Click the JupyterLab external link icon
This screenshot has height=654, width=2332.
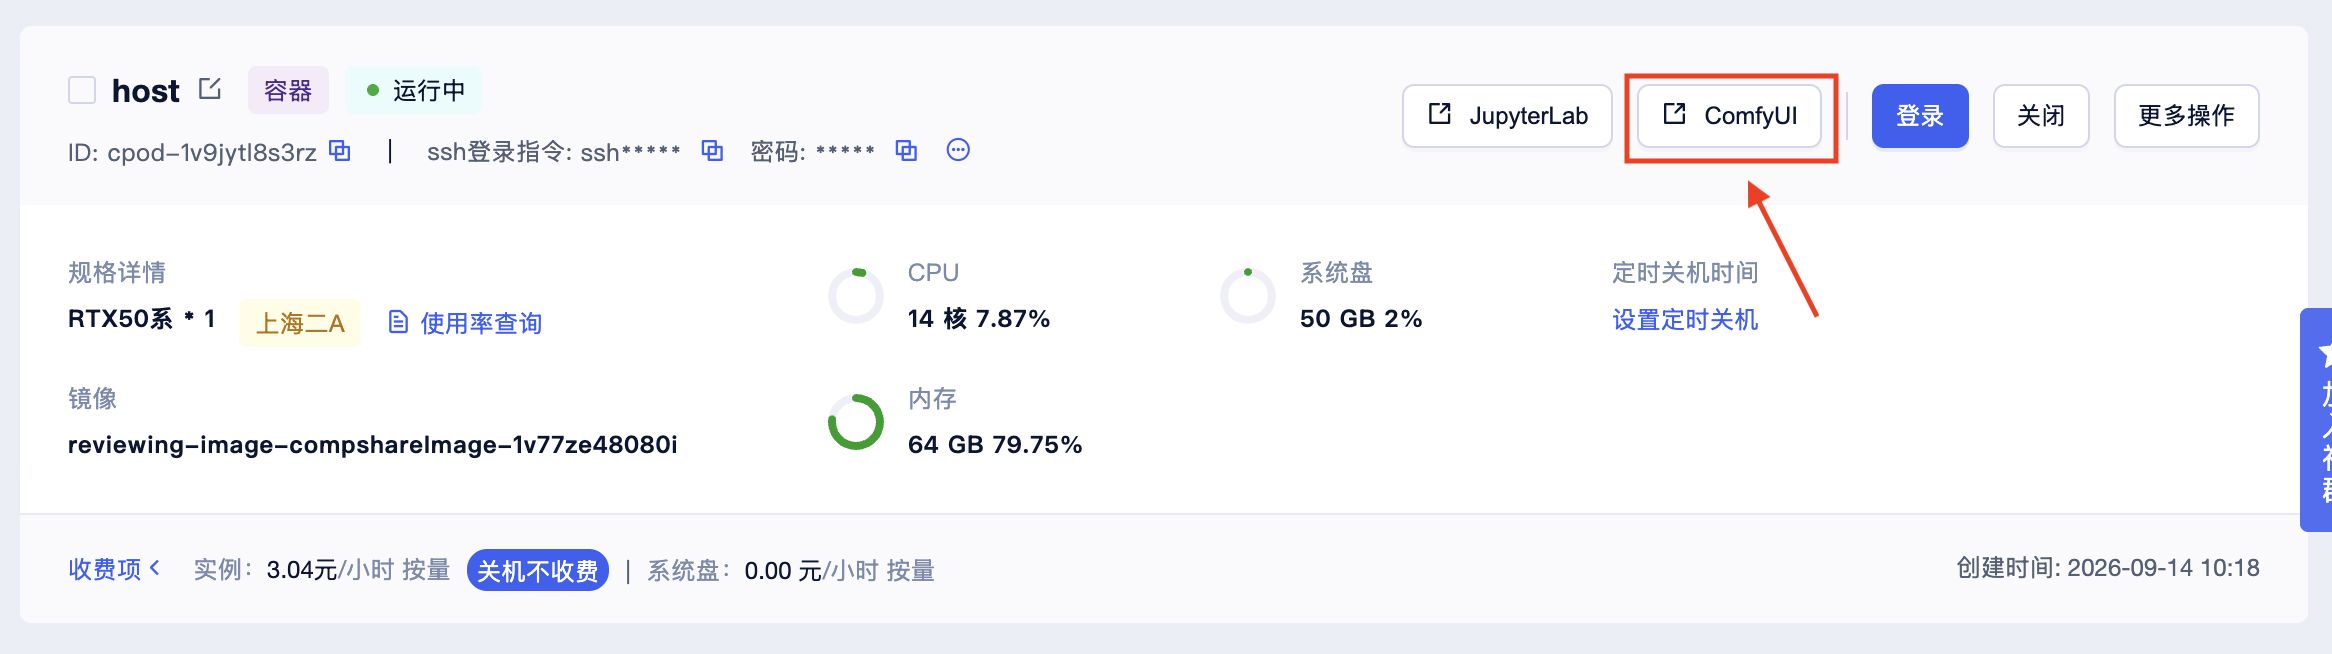[1440, 114]
